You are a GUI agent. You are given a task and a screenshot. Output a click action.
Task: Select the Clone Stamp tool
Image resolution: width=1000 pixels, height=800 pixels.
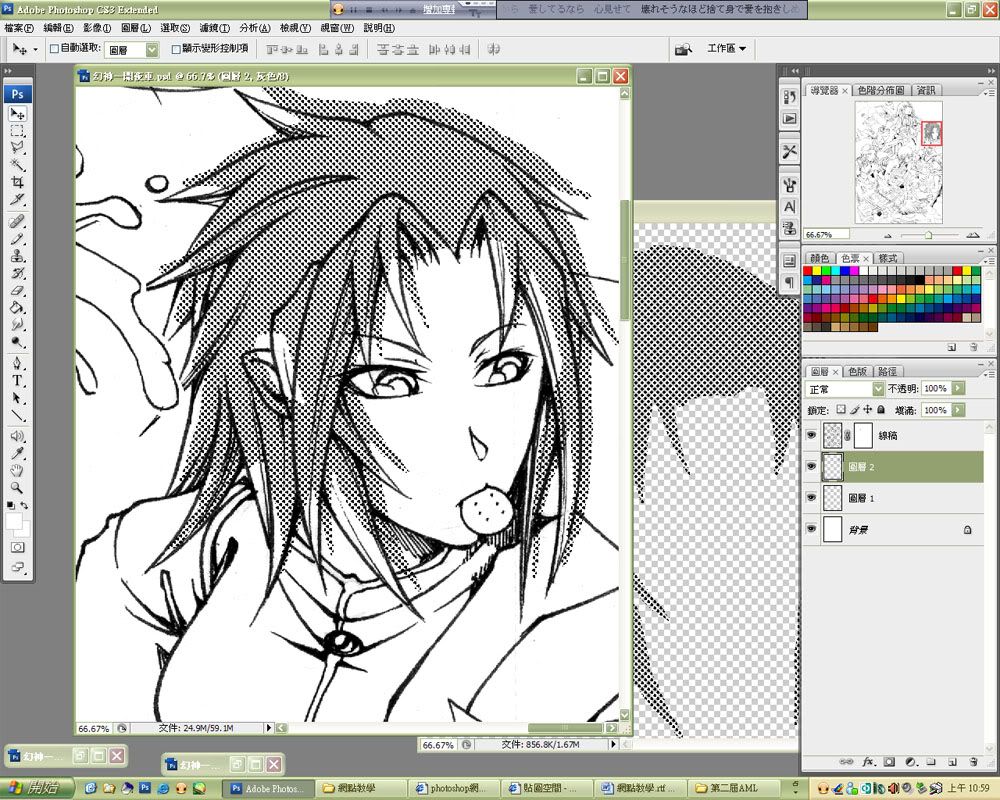click(17, 256)
